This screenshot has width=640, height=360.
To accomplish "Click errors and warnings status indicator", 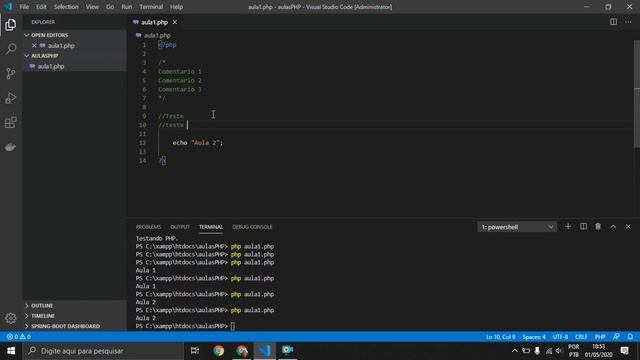I will (x=19, y=337).
